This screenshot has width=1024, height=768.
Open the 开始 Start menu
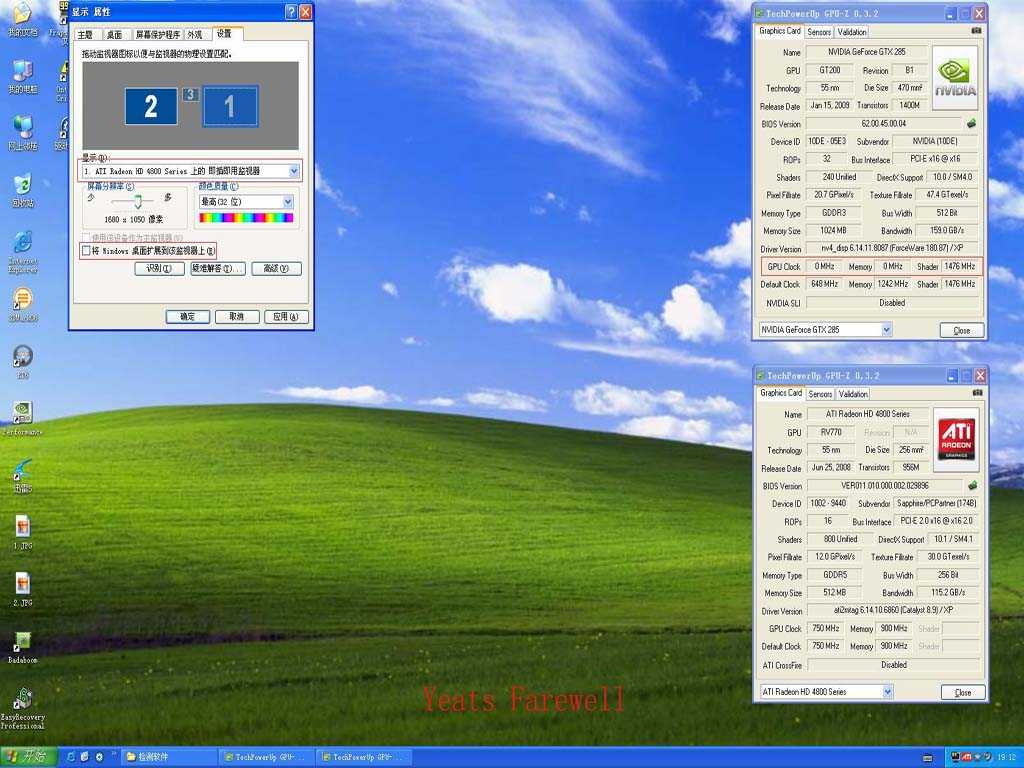pyautogui.click(x=28, y=757)
